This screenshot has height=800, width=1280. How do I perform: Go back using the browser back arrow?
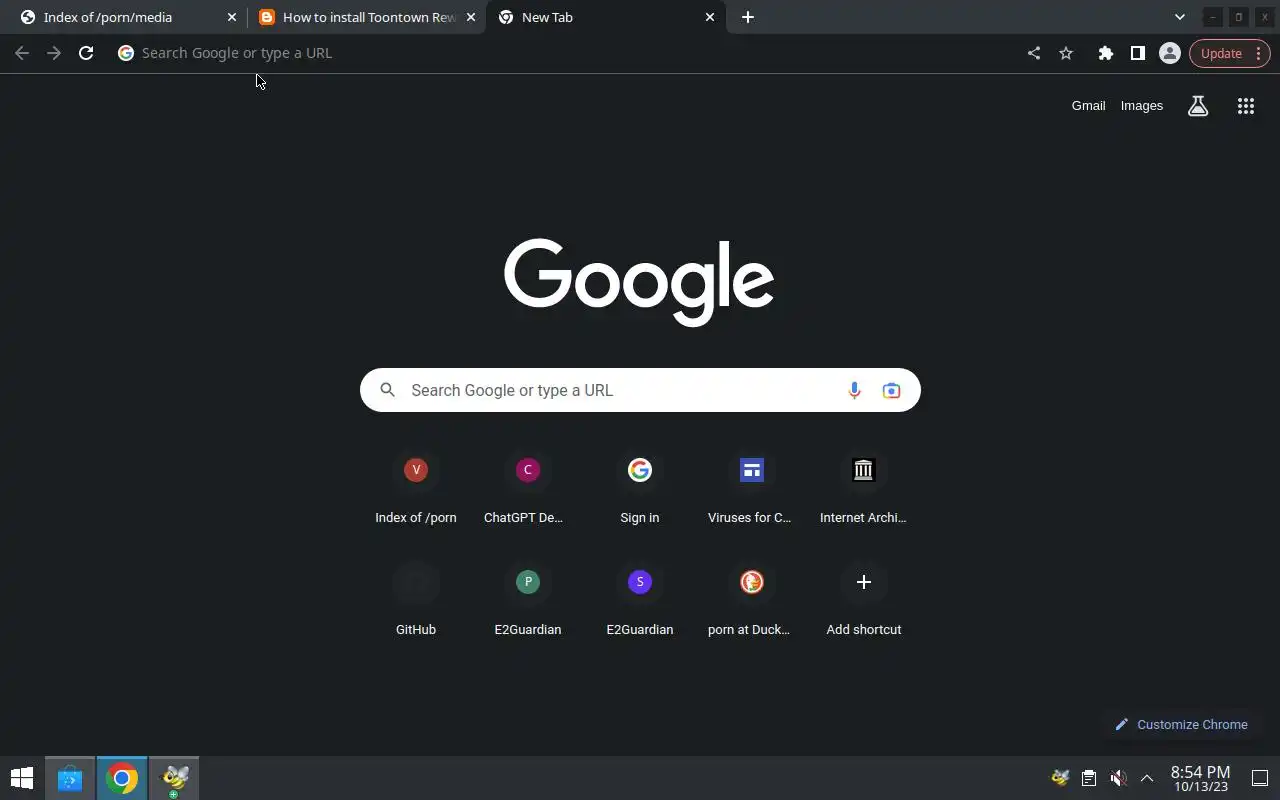22,53
